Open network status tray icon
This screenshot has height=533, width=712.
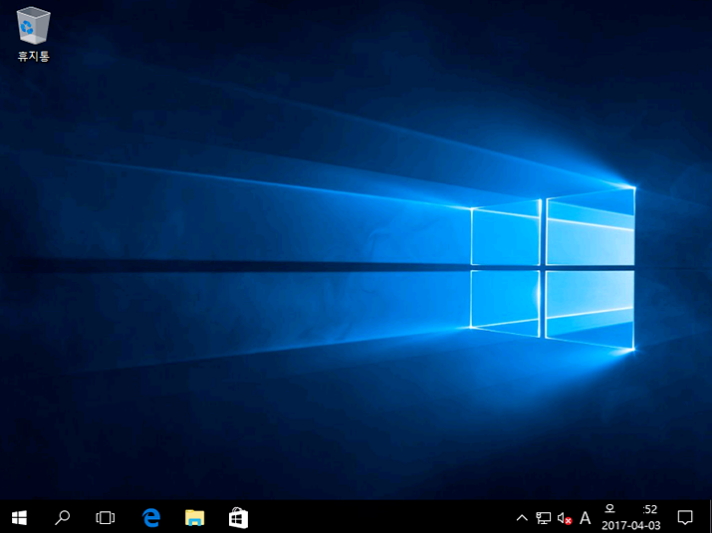tap(543, 518)
